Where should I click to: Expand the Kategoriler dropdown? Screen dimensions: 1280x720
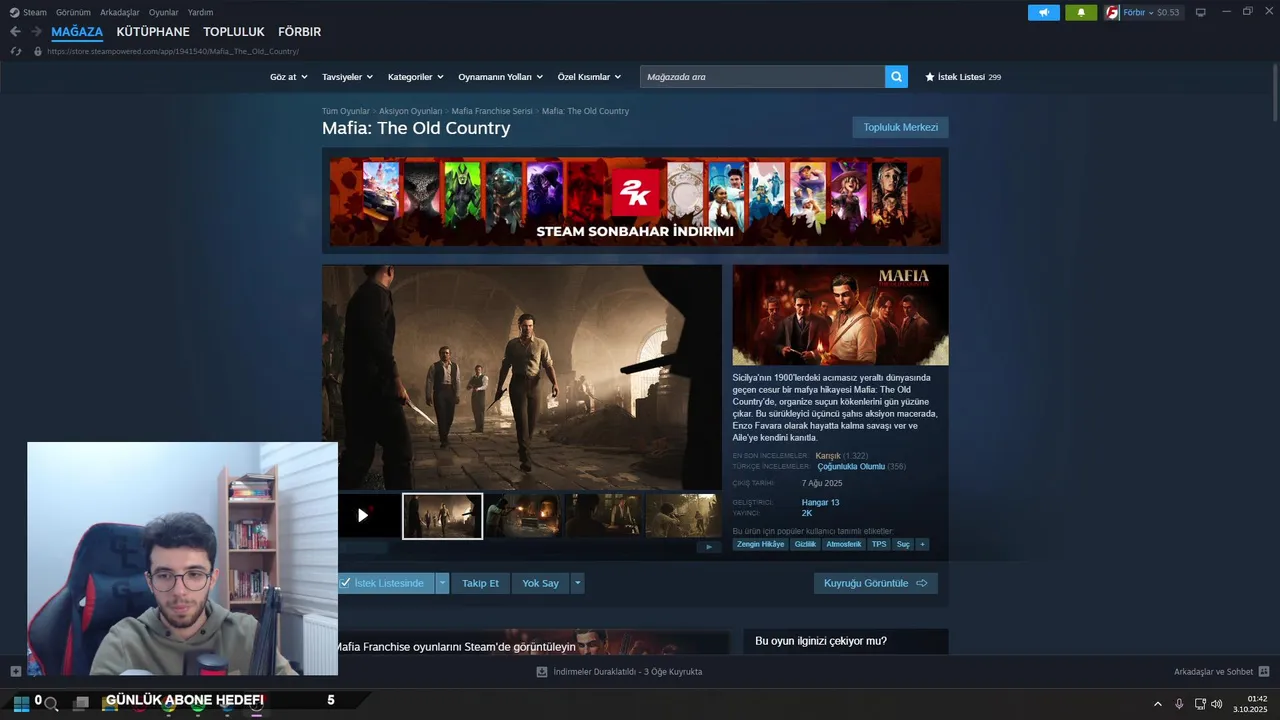[x=415, y=77]
